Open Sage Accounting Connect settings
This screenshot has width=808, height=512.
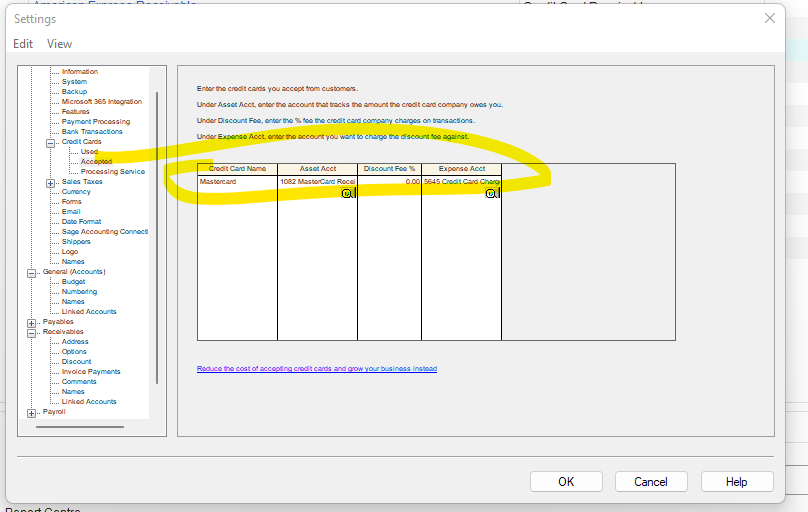coord(105,232)
